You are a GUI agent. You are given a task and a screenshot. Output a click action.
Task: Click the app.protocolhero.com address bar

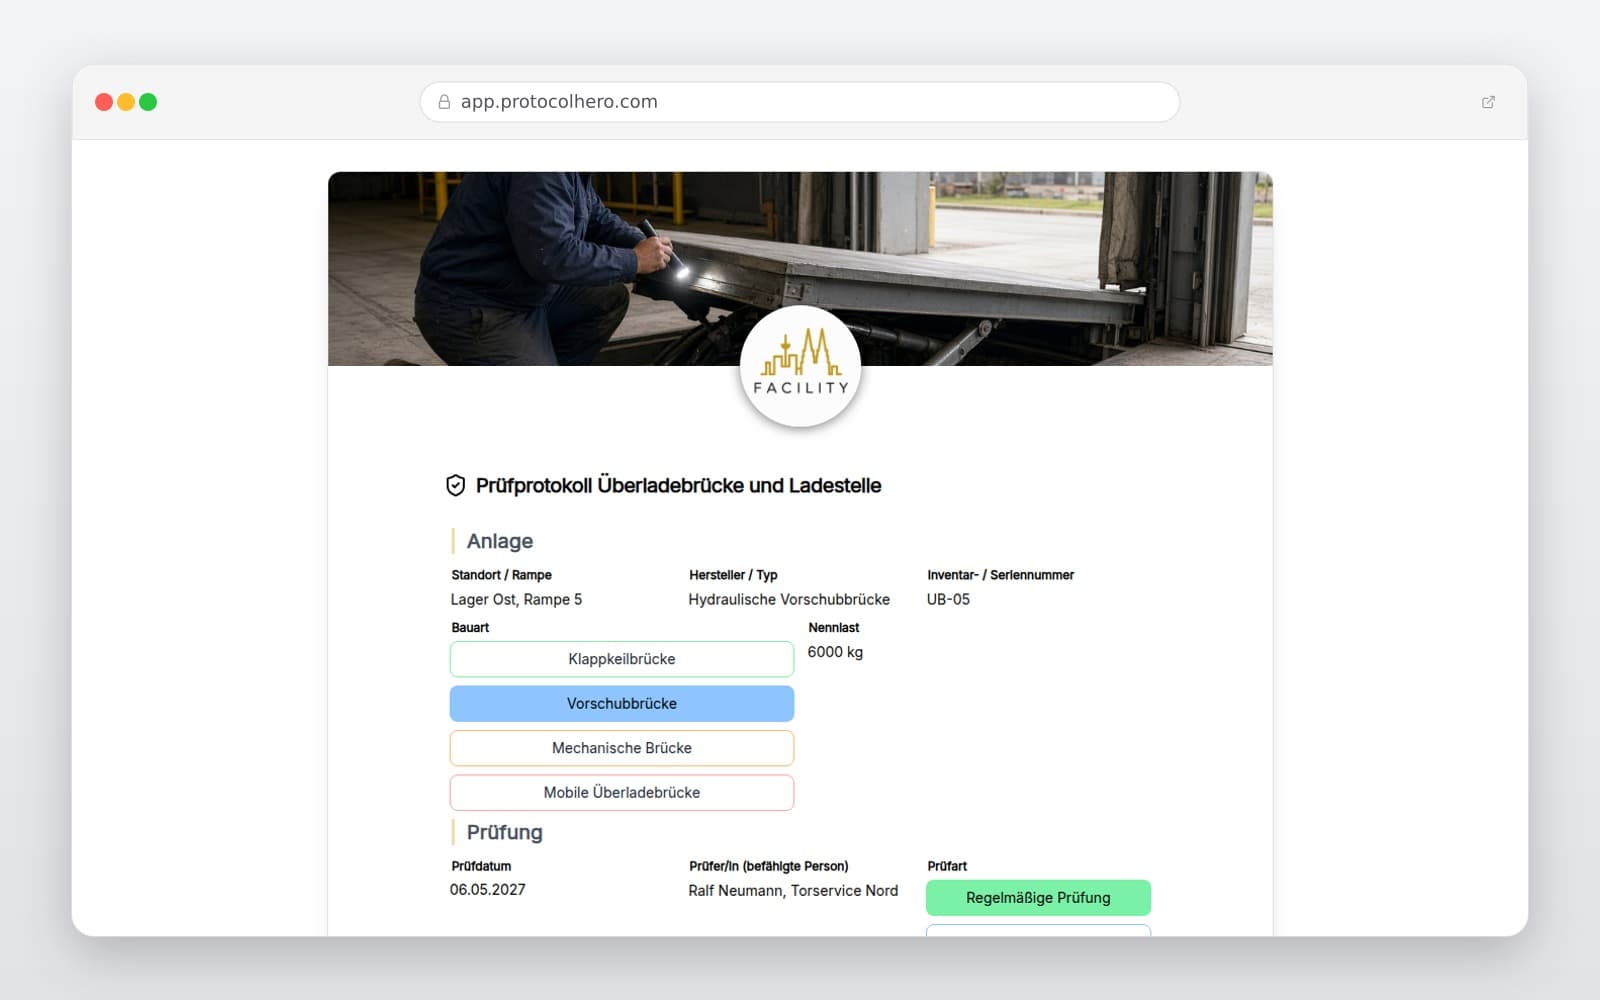coord(800,102)
